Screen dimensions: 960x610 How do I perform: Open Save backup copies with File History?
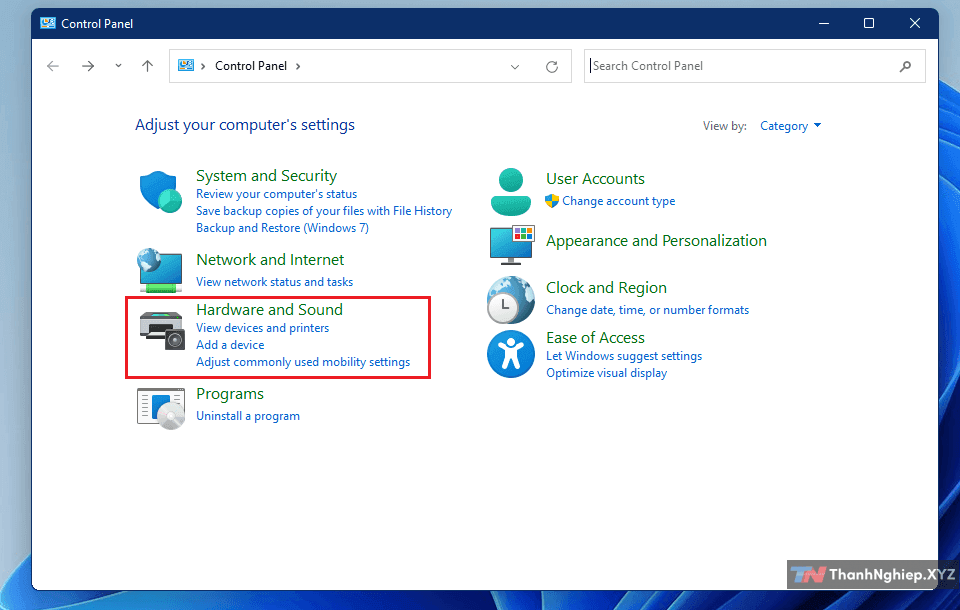click(x=324, y=211)
